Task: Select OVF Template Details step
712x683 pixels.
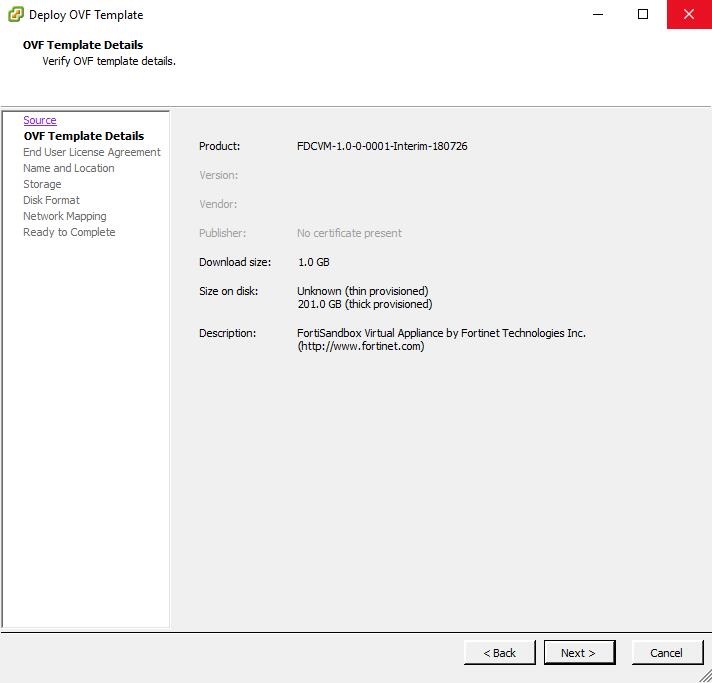Action: [84, 136]
